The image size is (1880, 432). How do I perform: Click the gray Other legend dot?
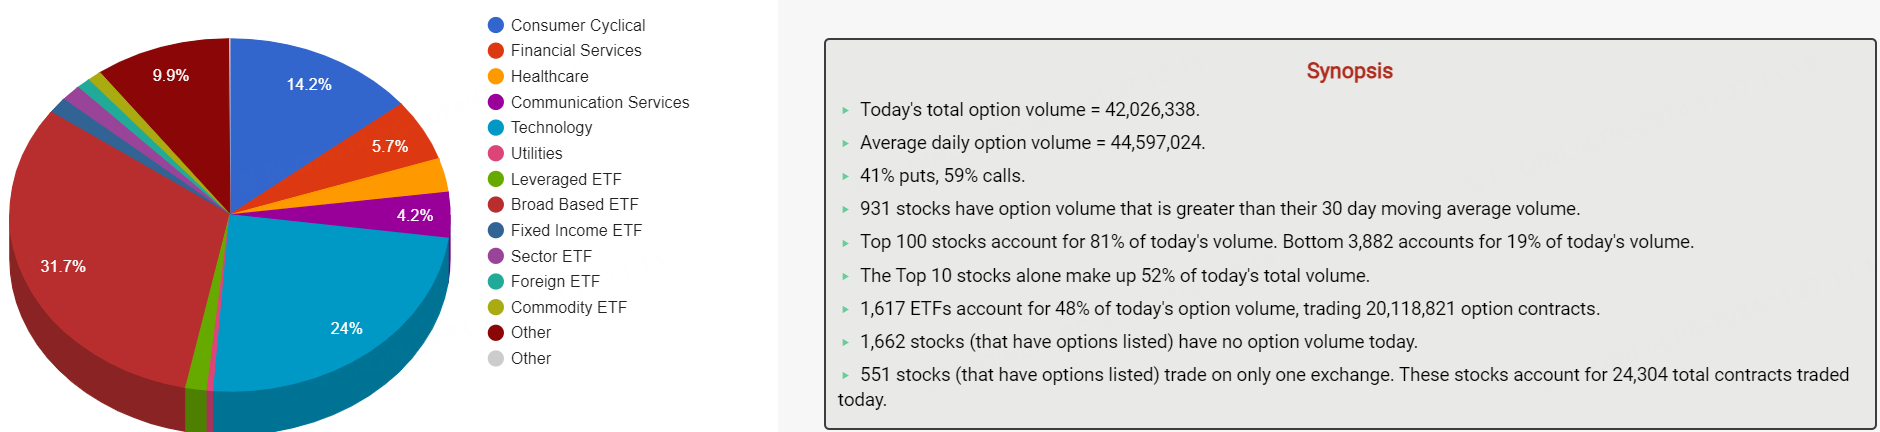[496, 358]
